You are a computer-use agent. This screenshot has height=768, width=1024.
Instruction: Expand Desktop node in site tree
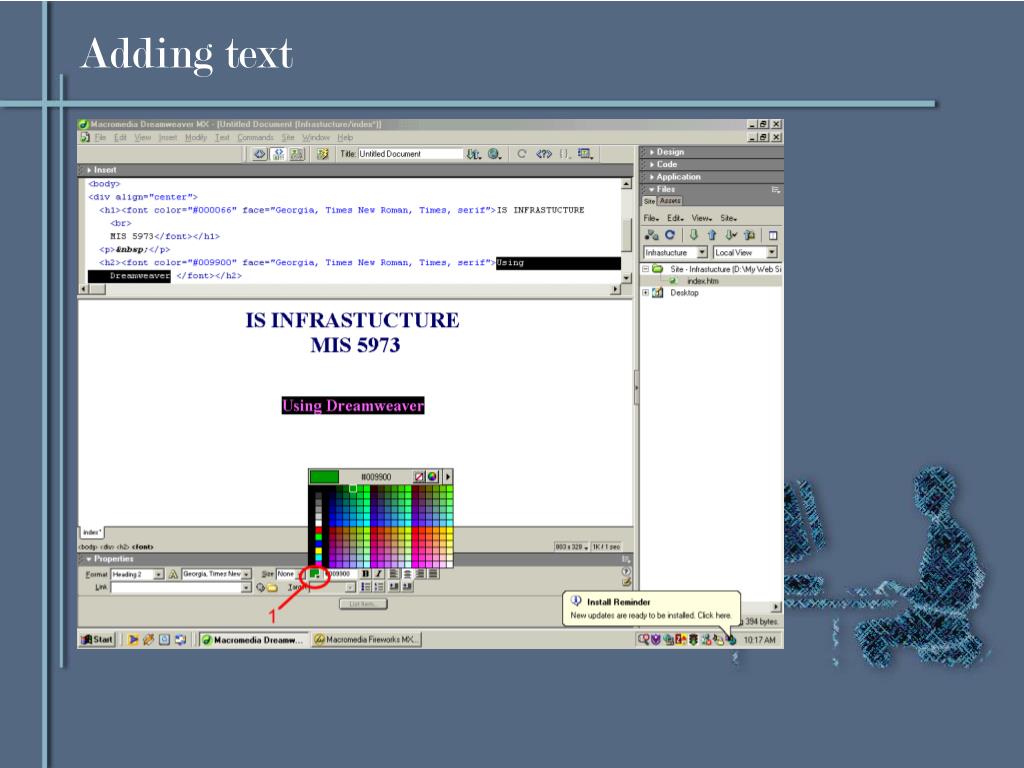pos(646,293)
